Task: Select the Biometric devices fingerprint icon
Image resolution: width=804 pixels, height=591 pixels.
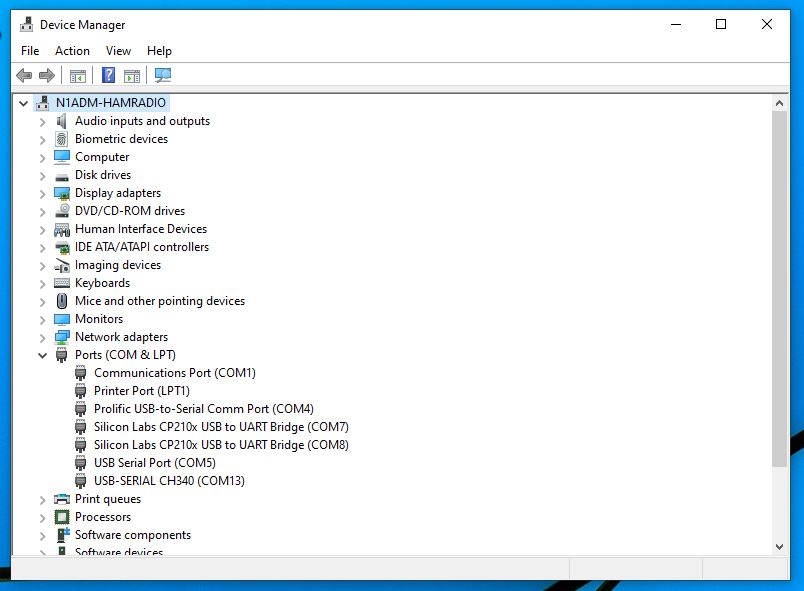Action: [x=62, y=139]
